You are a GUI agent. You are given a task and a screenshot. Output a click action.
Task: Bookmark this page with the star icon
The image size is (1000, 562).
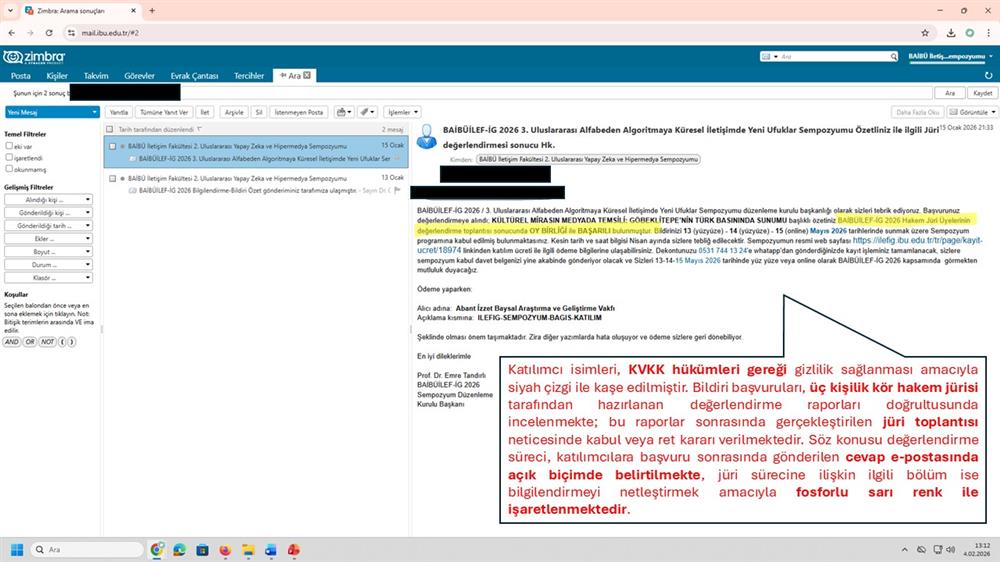[923, 32]
